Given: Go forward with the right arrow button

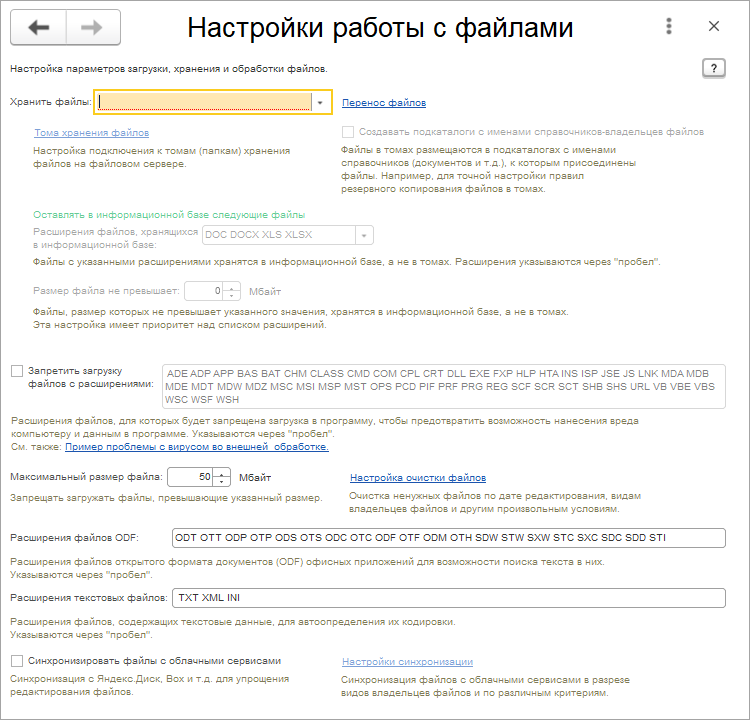Looking at the screenshot, I should pyautogui.click(x=93, y=27).
